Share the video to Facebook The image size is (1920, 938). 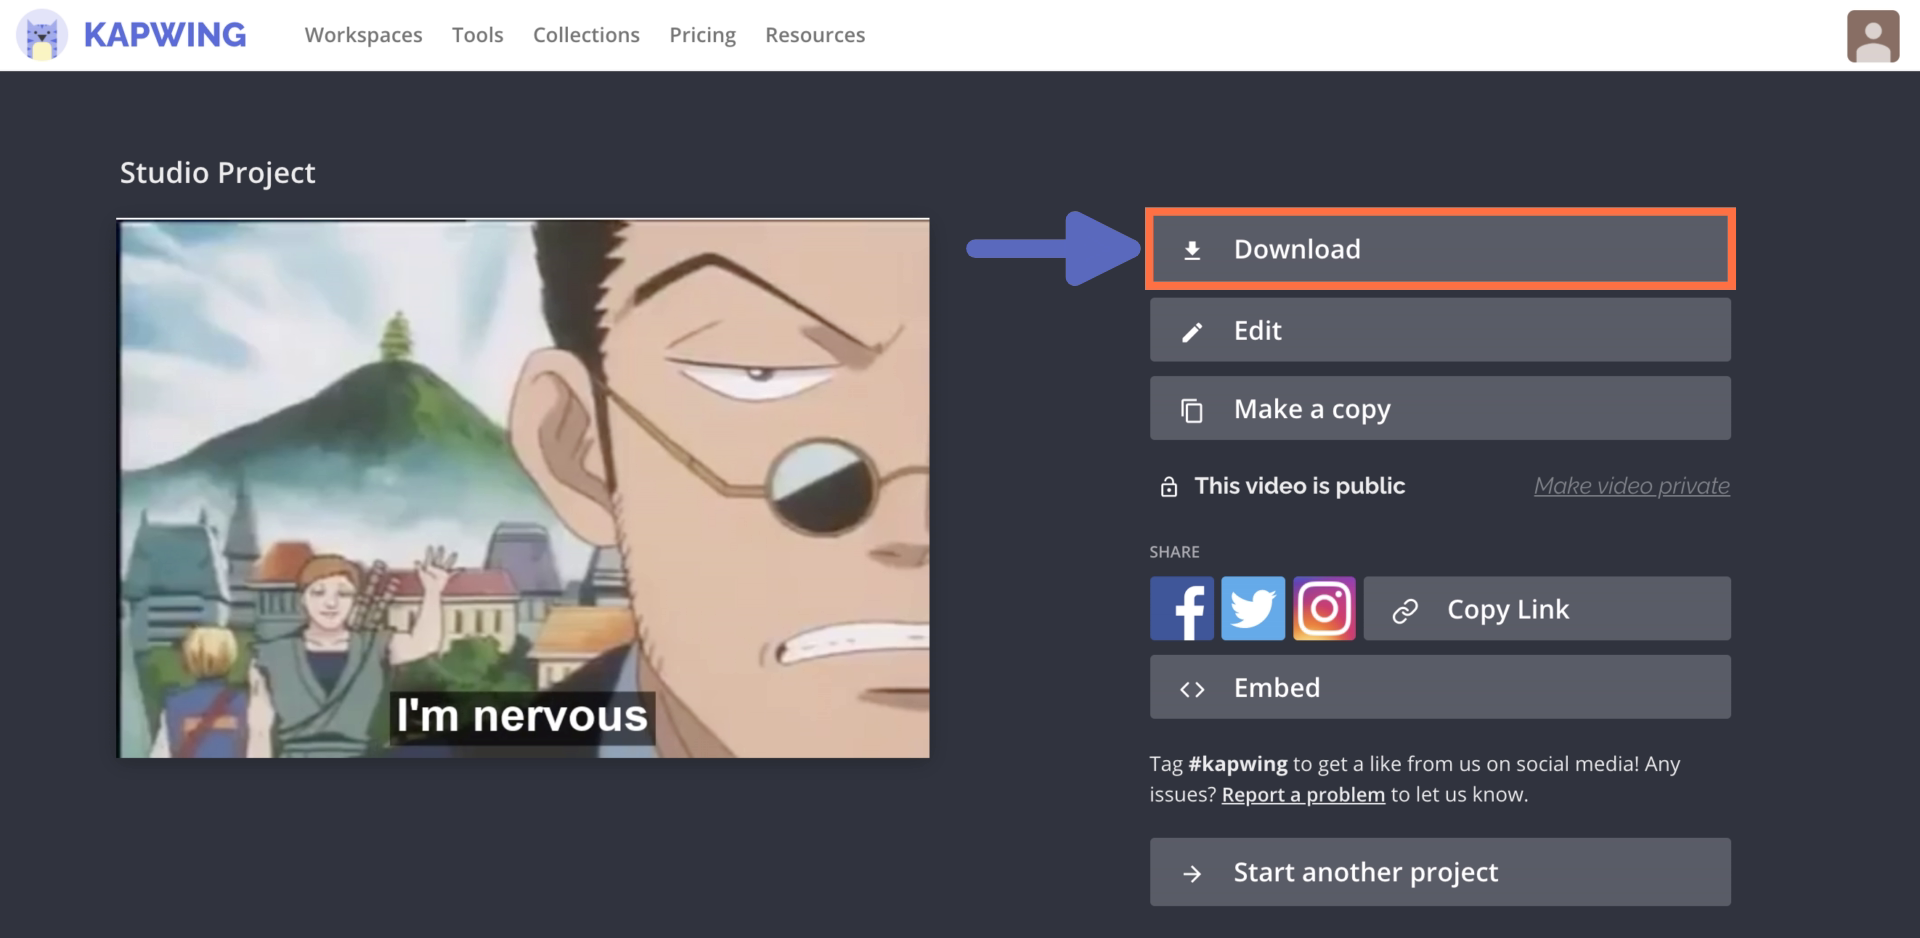point(1181,608)
